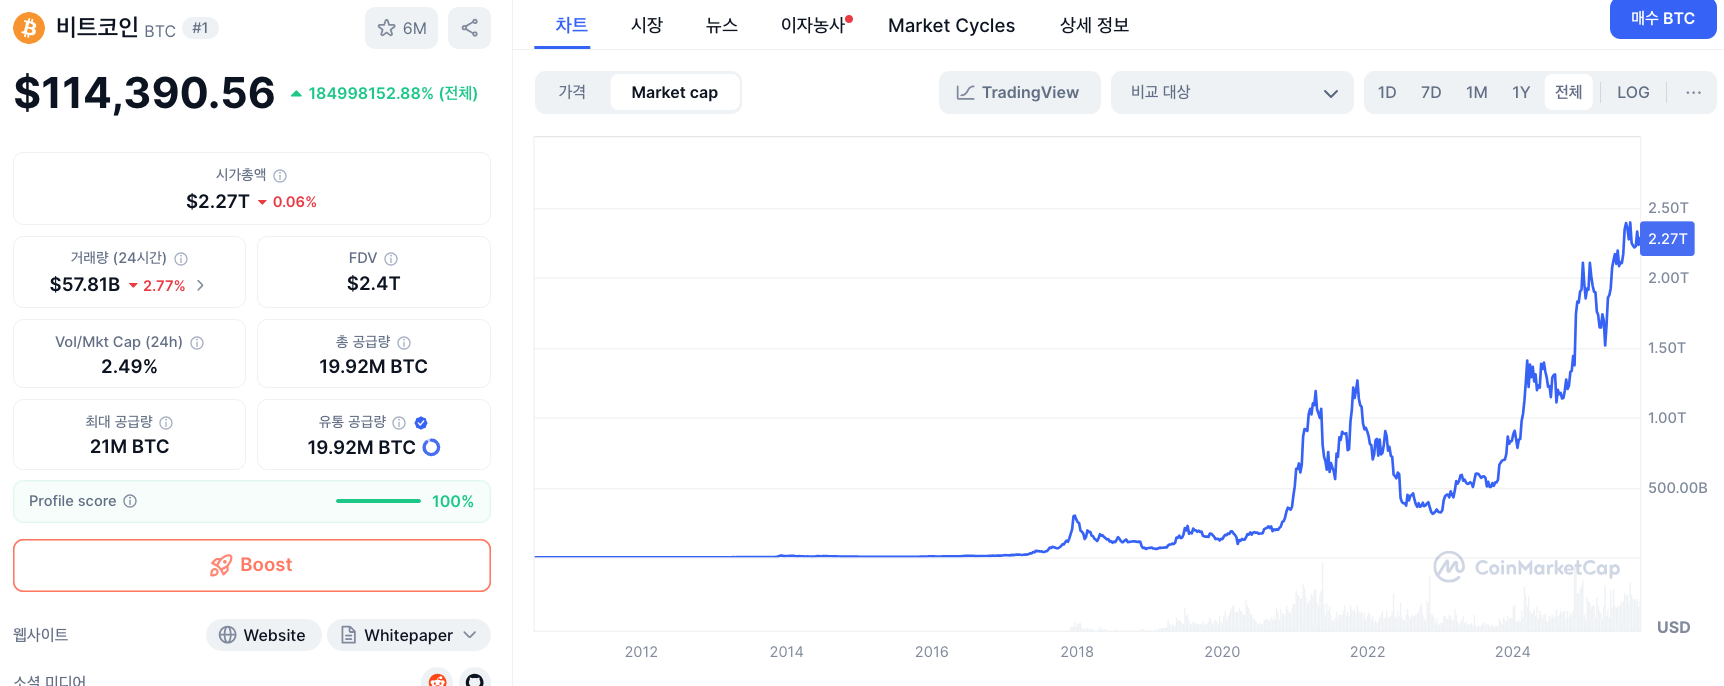Click the USD currency label on chart
The height and width of the screenshot is (686, 1724).
(1674, 627)
